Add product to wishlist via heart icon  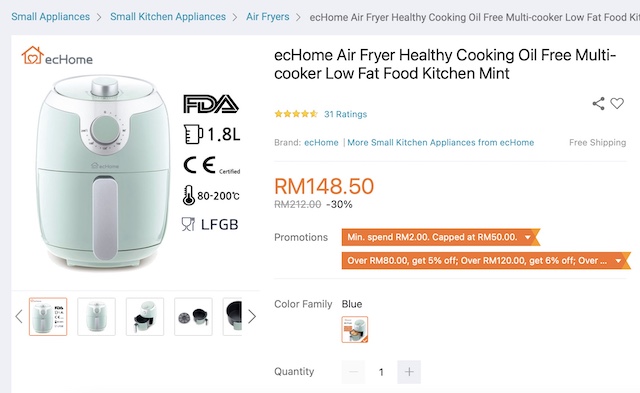pos(617,104)
